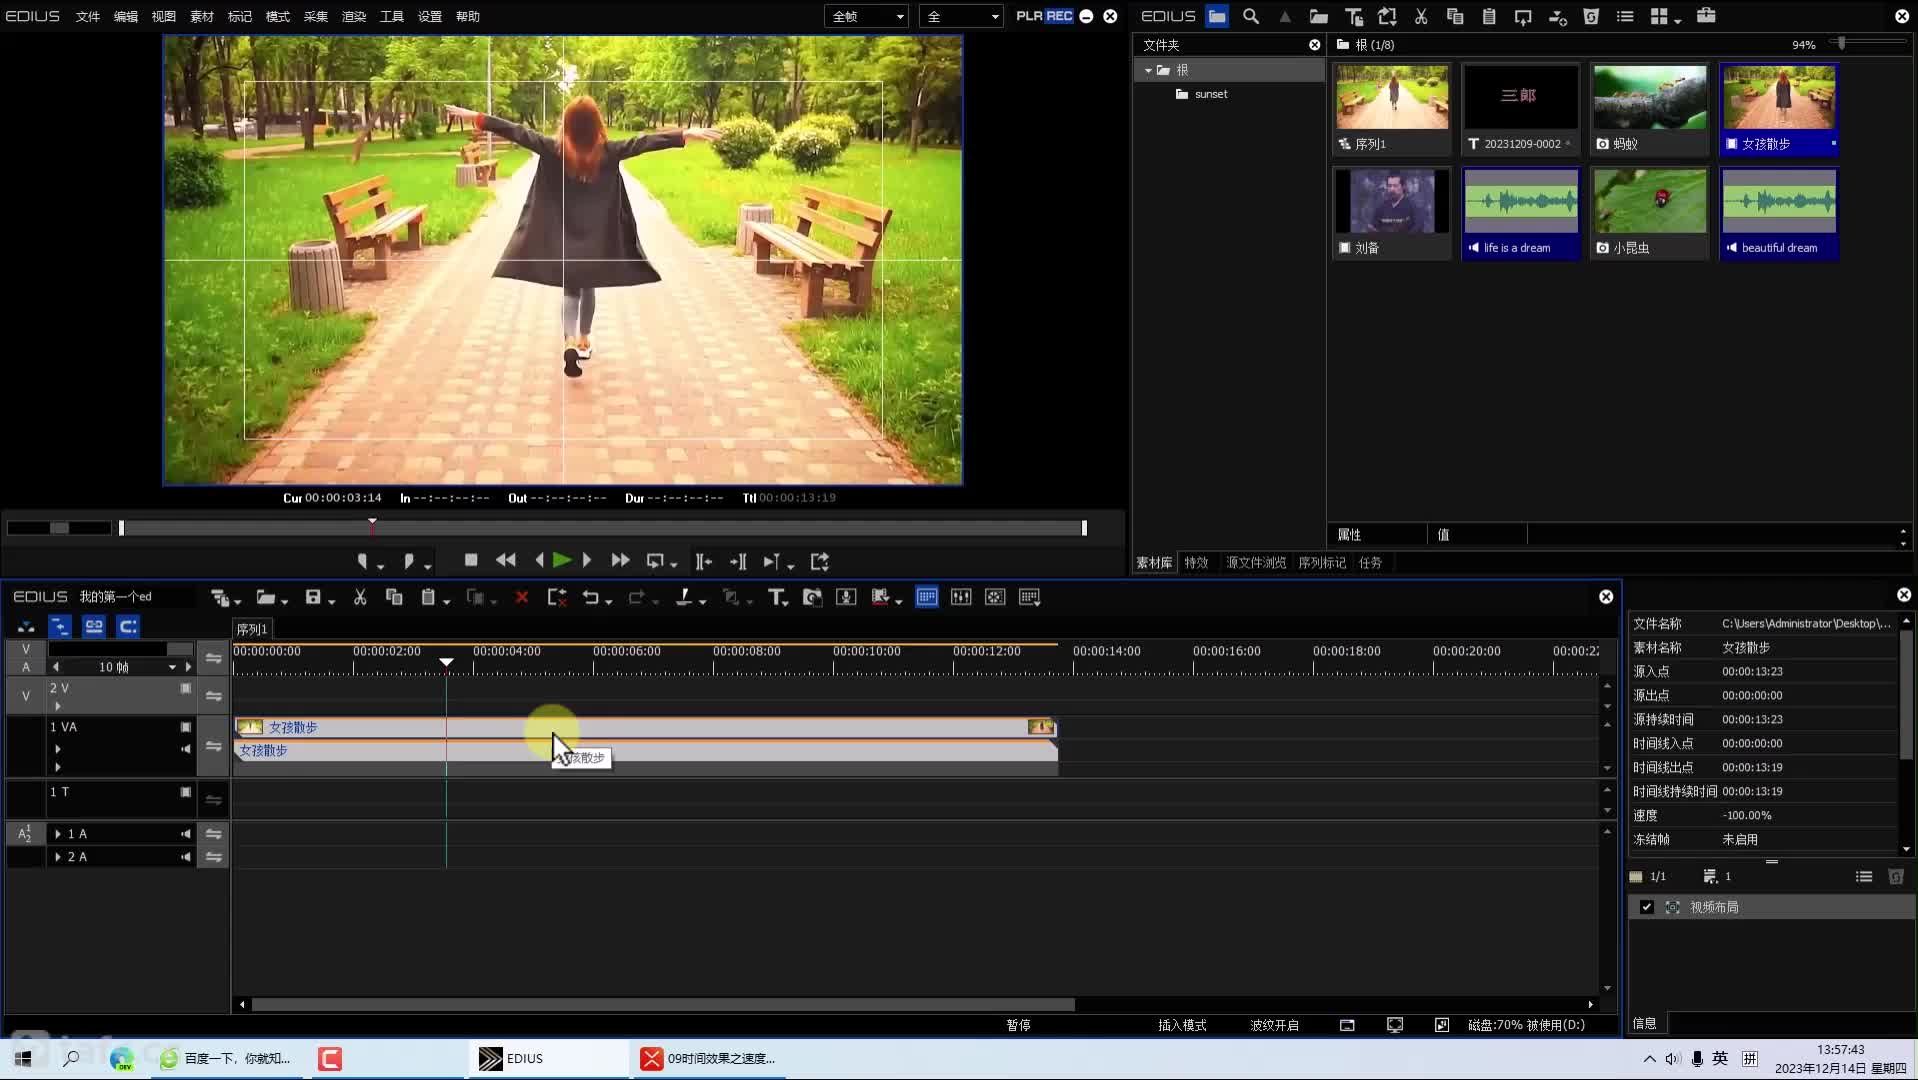Toggle Group/link mode in the timeline header

94,627
